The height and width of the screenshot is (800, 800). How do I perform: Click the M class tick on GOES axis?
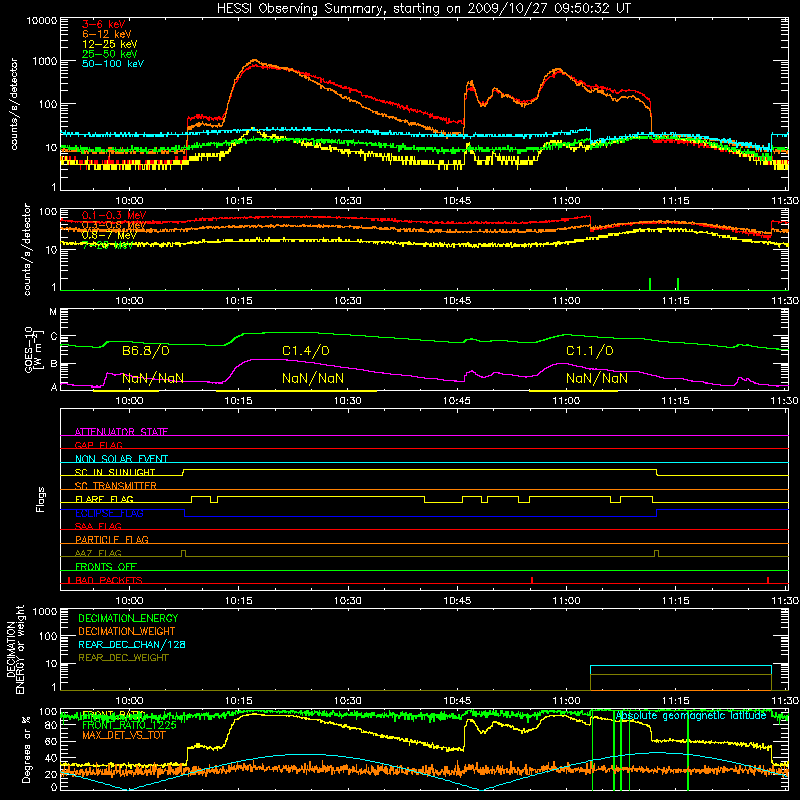[53, 312]
